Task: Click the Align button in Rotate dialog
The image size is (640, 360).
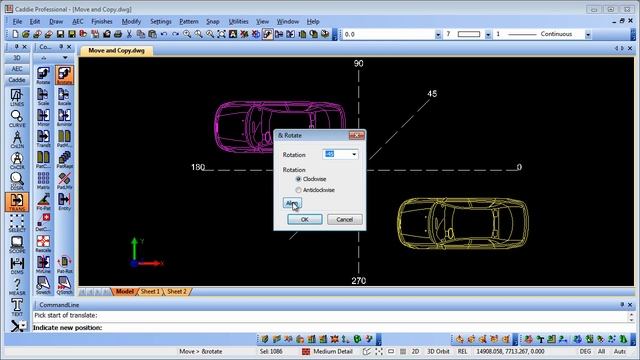Action: [292, 203]
